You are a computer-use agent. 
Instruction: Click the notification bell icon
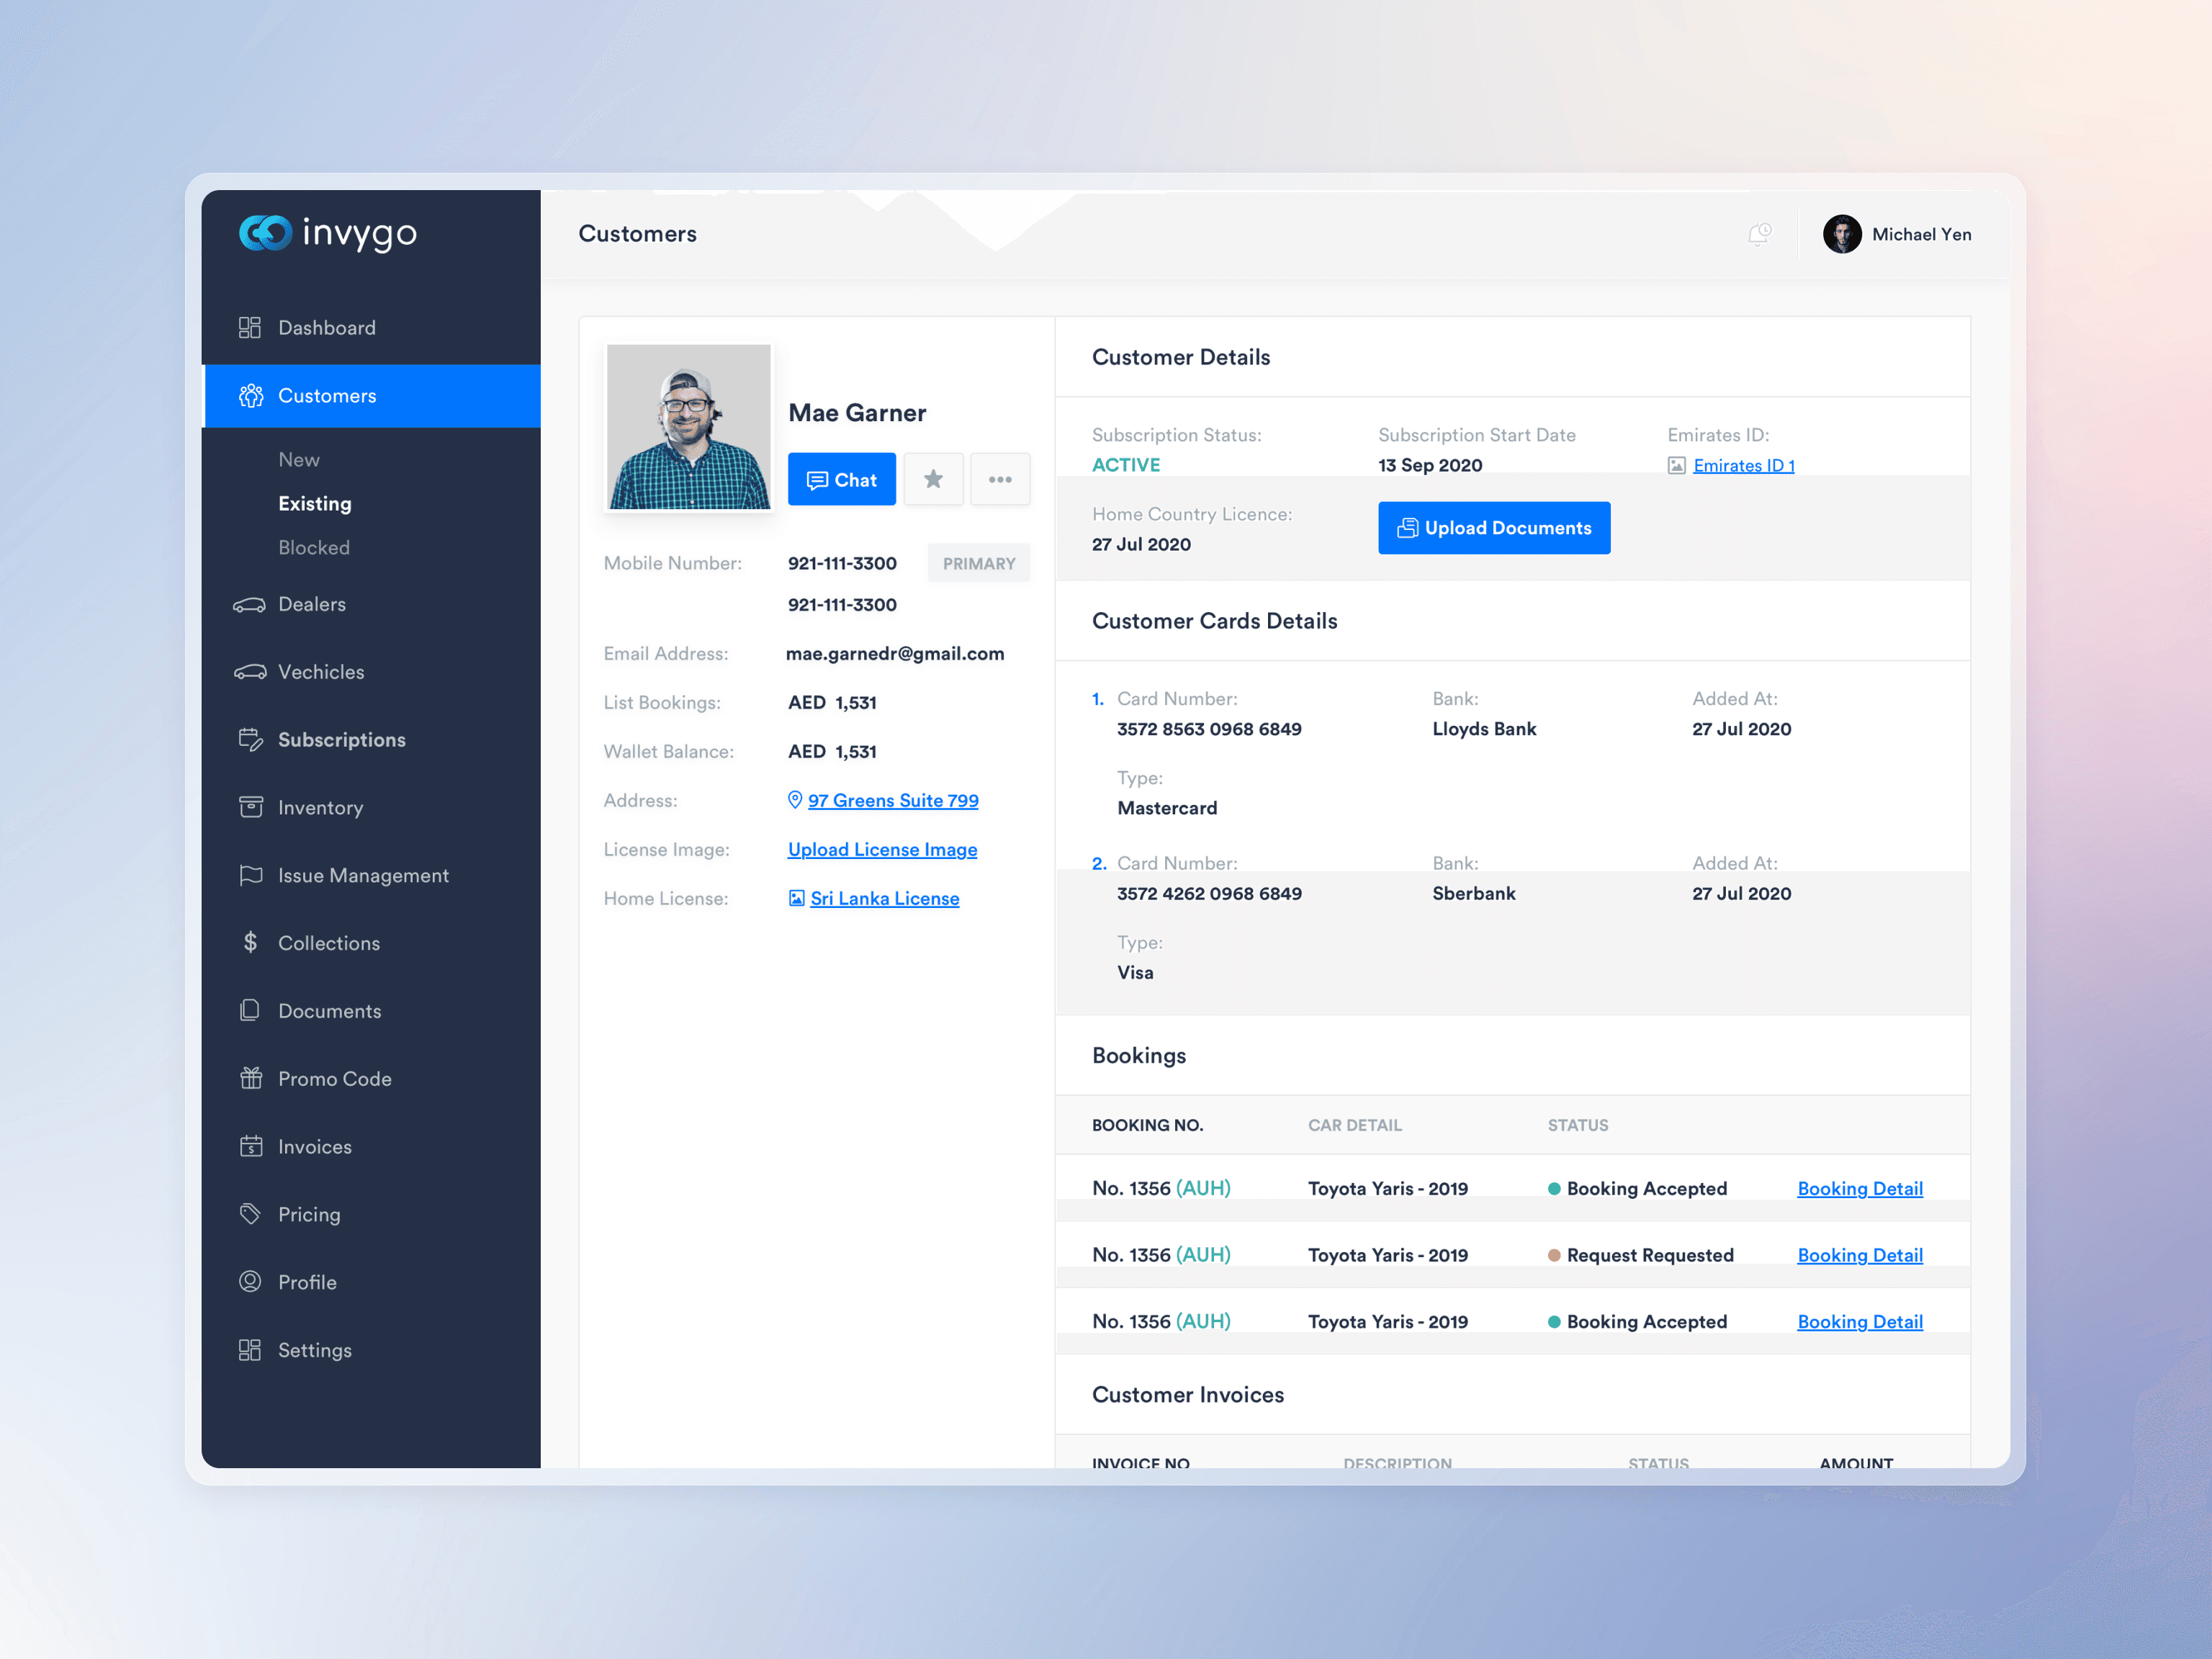1759,234
